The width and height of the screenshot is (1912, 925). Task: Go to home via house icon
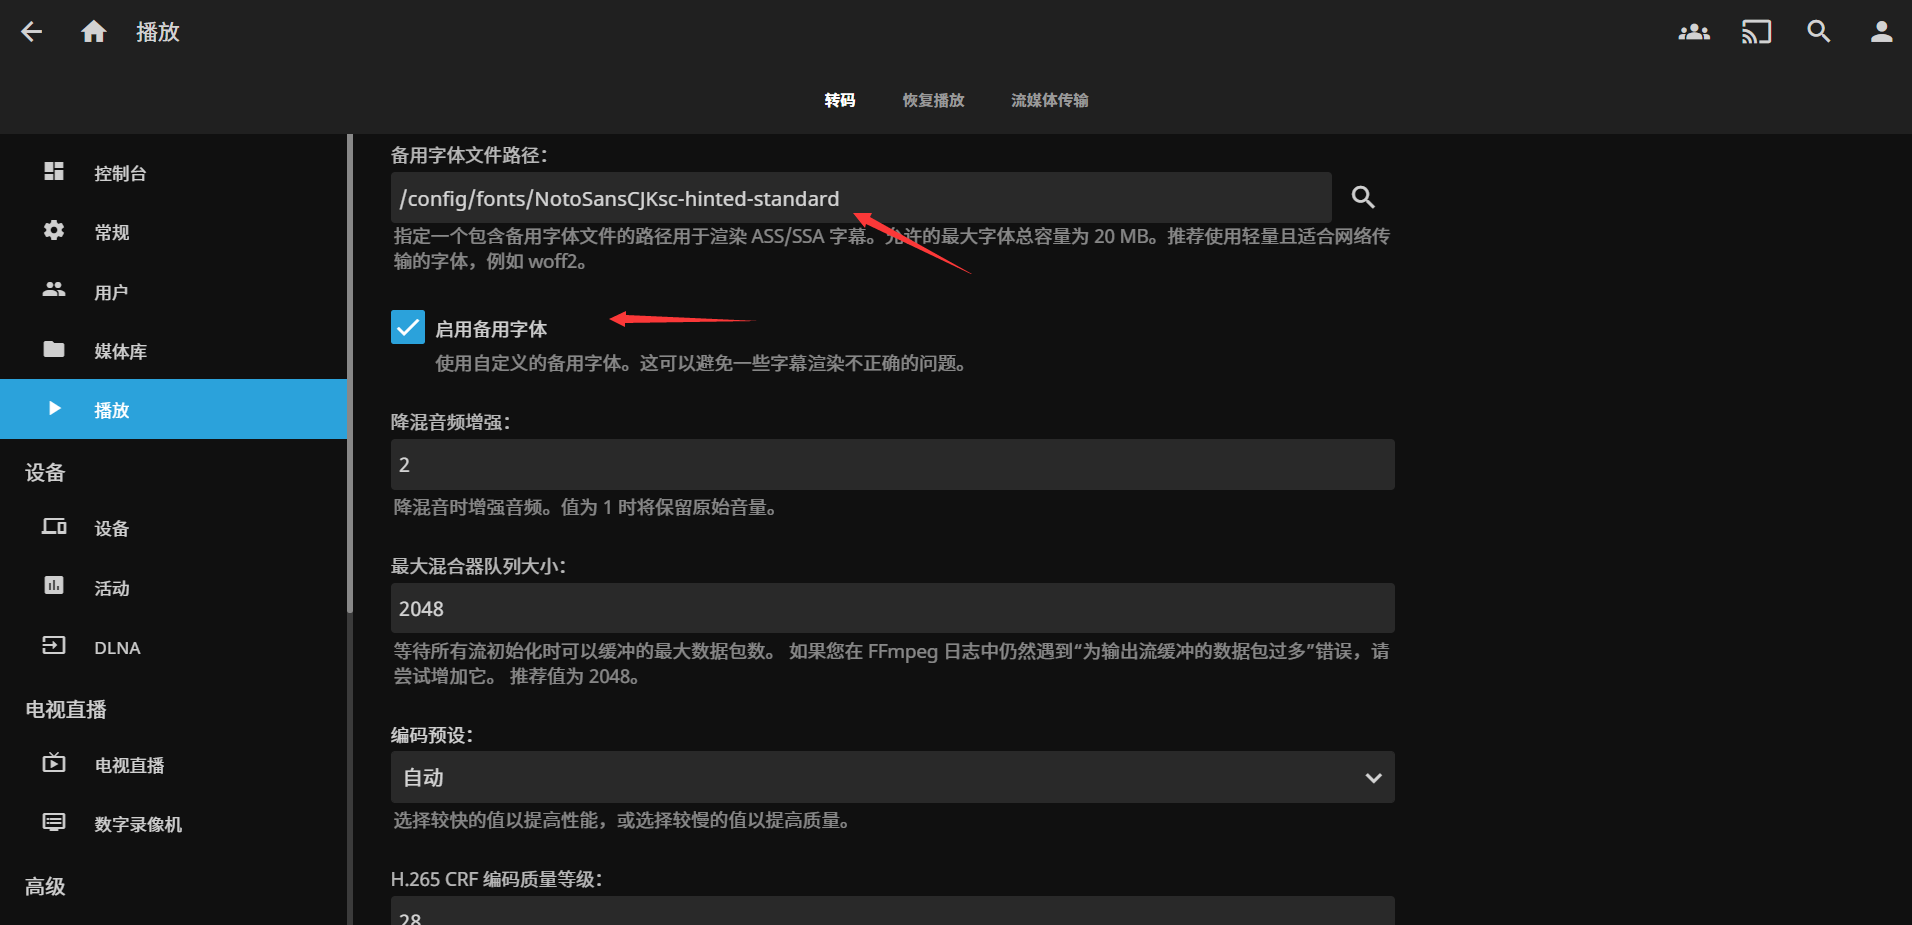(94, 32)
